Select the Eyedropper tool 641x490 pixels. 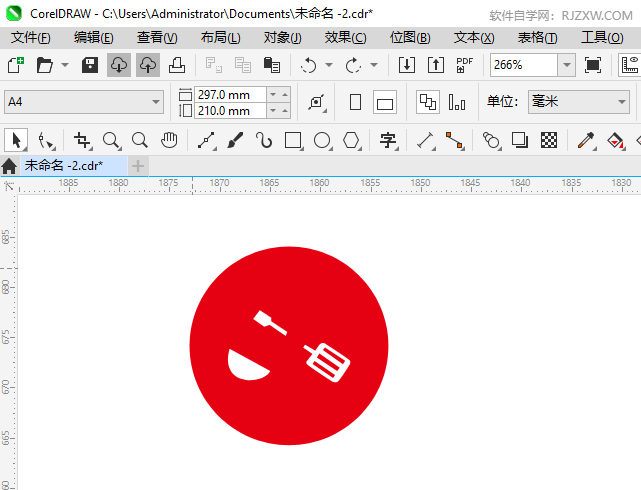tap(586, 141)
